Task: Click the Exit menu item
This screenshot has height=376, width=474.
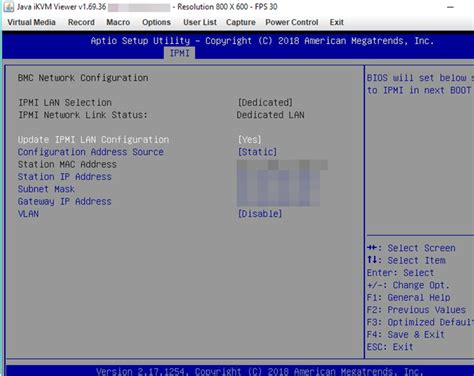Action: [337, 22]
